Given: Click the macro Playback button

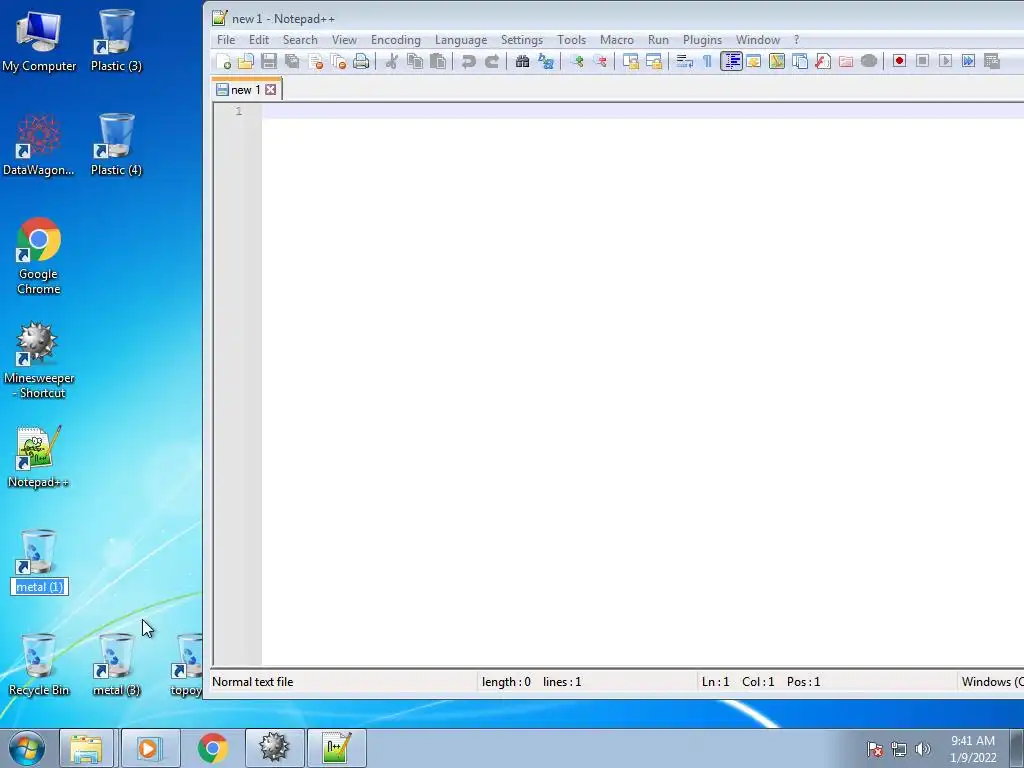Looking at the screenshot, I should 945,61.
